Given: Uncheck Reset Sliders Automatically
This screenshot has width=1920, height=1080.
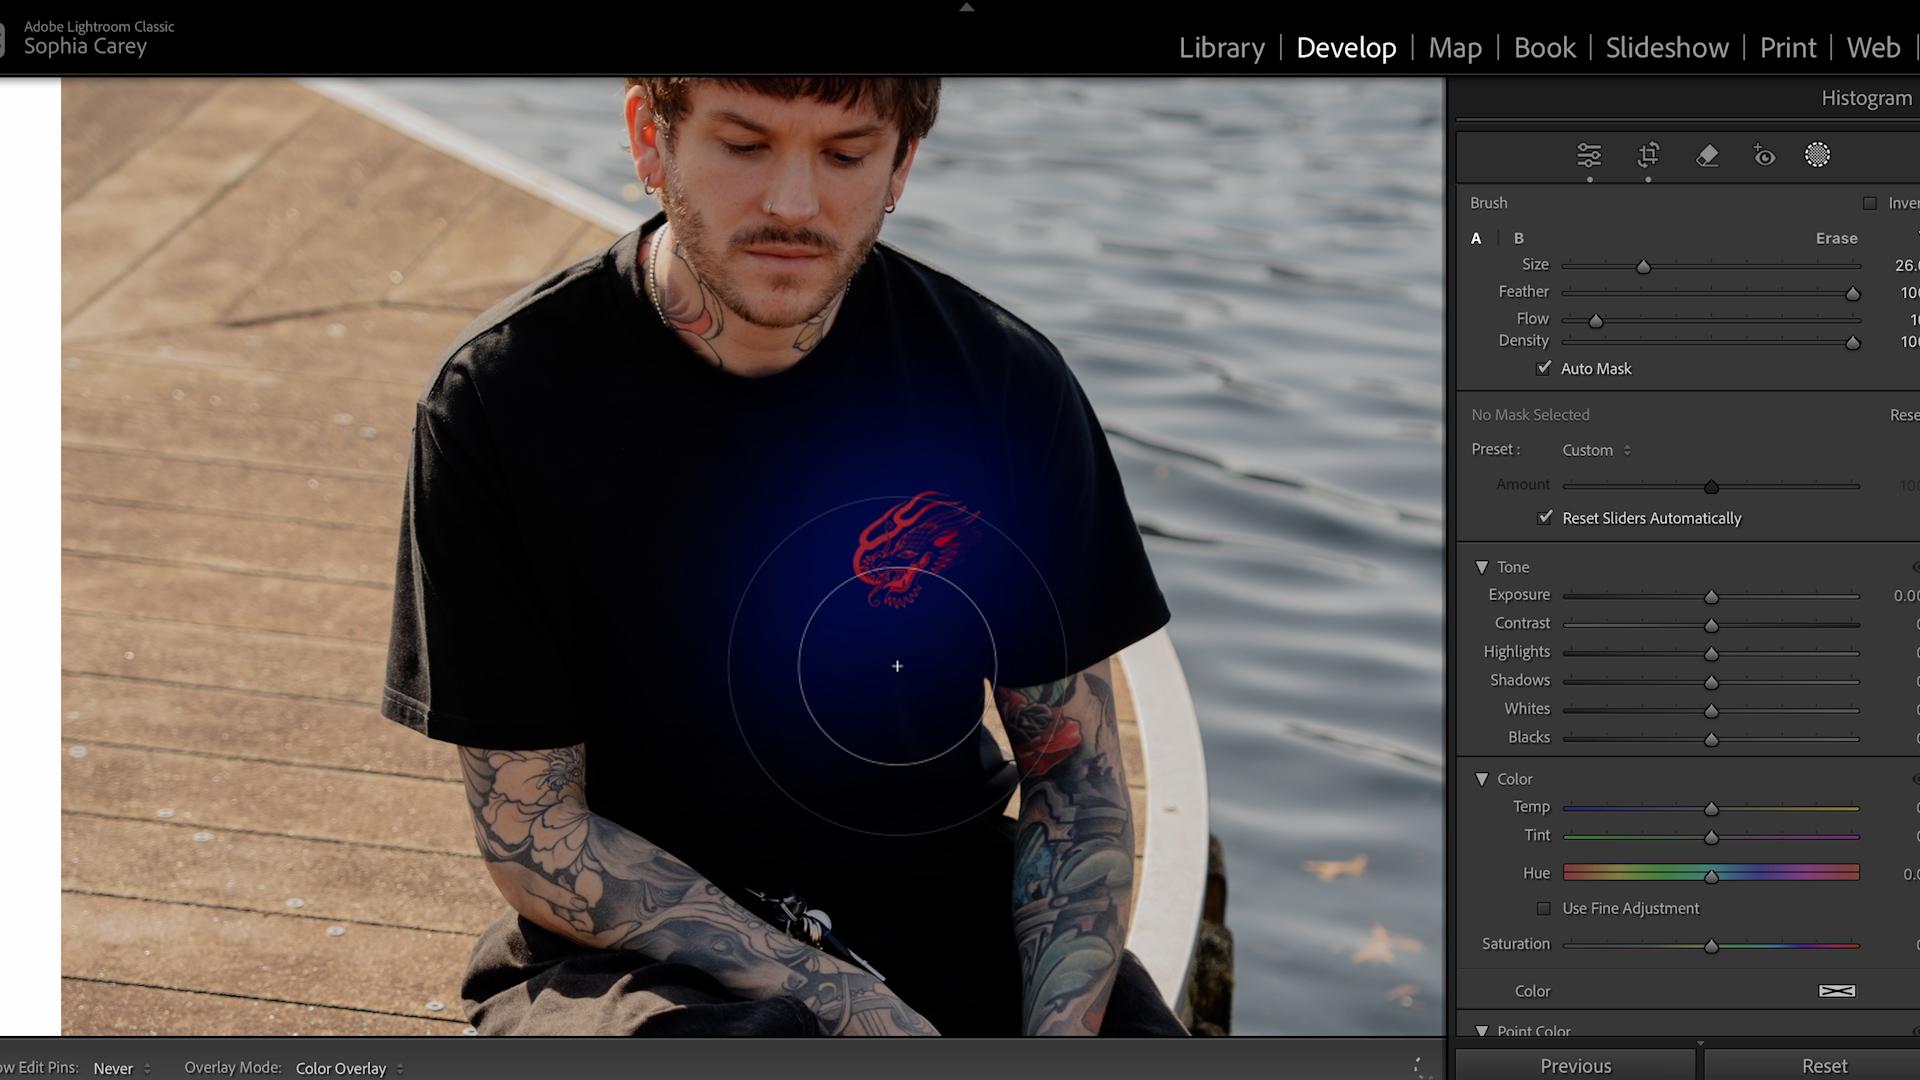Looking at the screenshot, I should pyautogui.click(x=1545, y=518).
